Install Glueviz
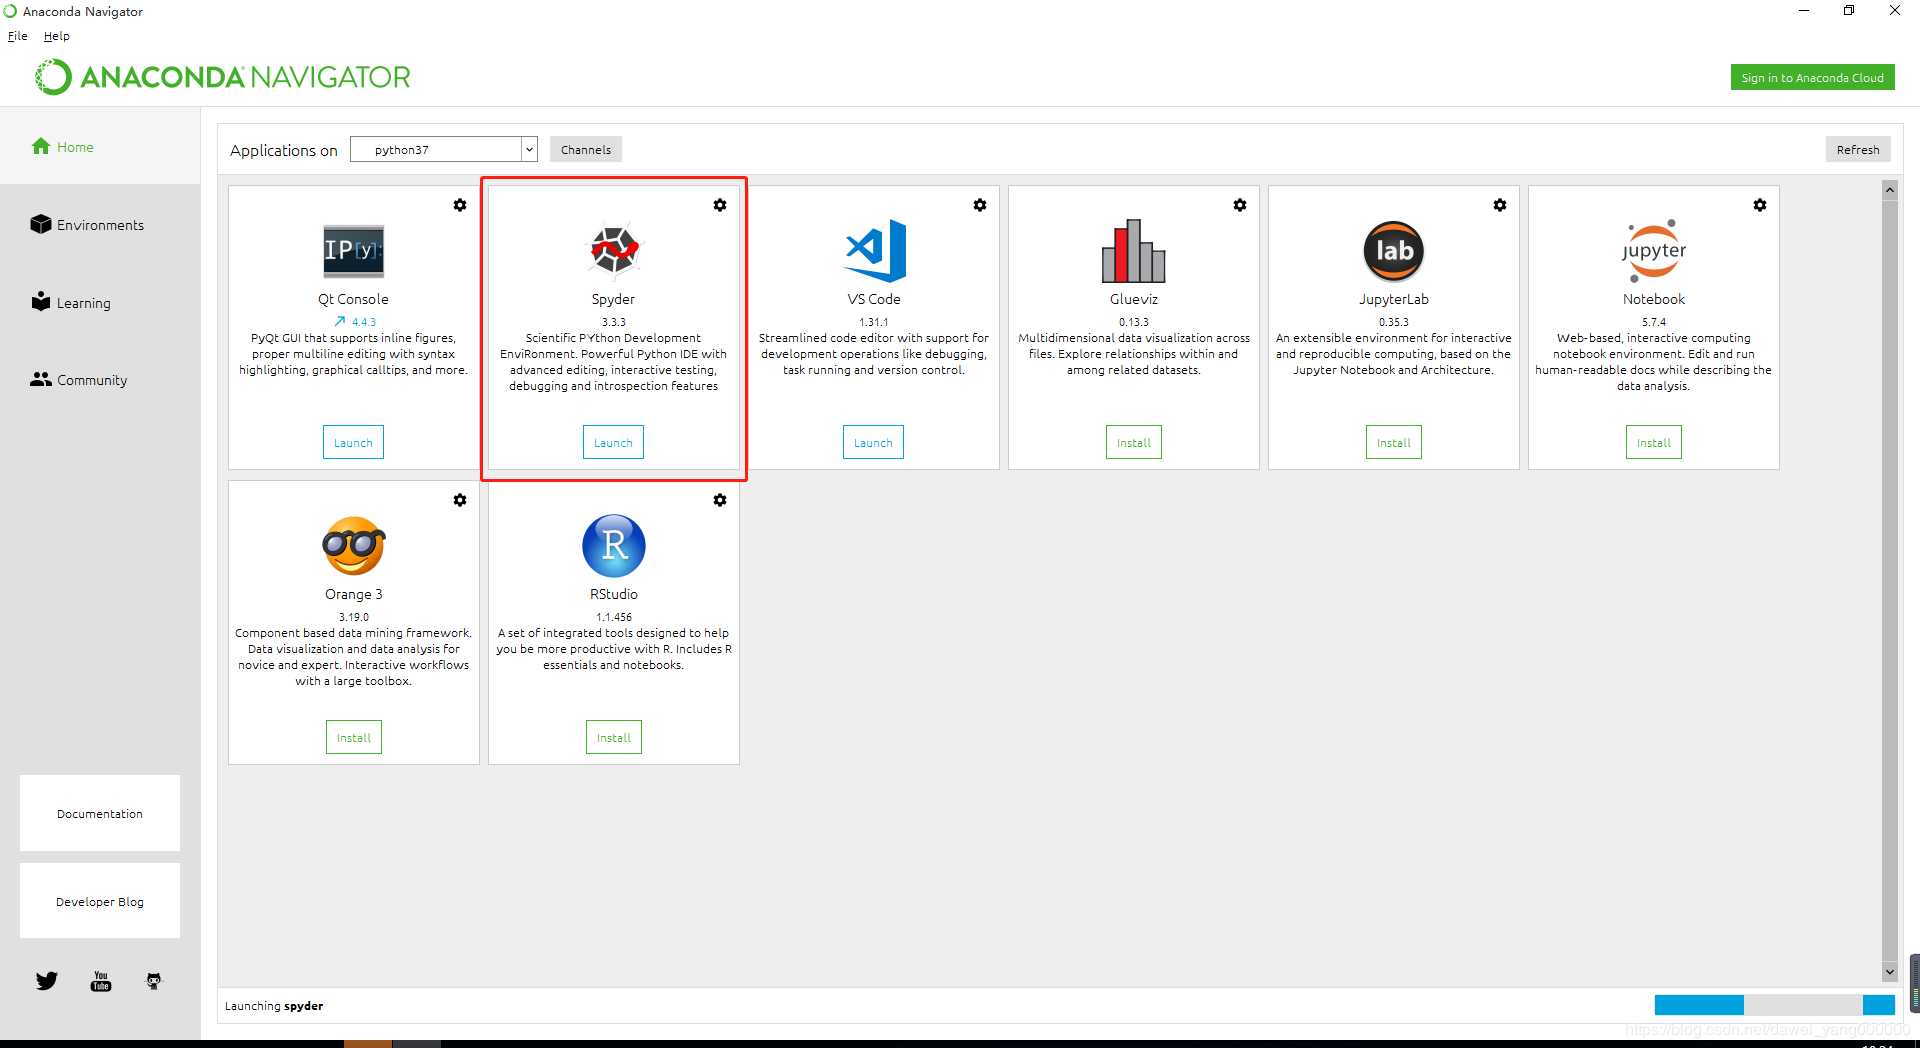The width and height of the screenshot is (1920, 1048). [x=1134, y=442]
